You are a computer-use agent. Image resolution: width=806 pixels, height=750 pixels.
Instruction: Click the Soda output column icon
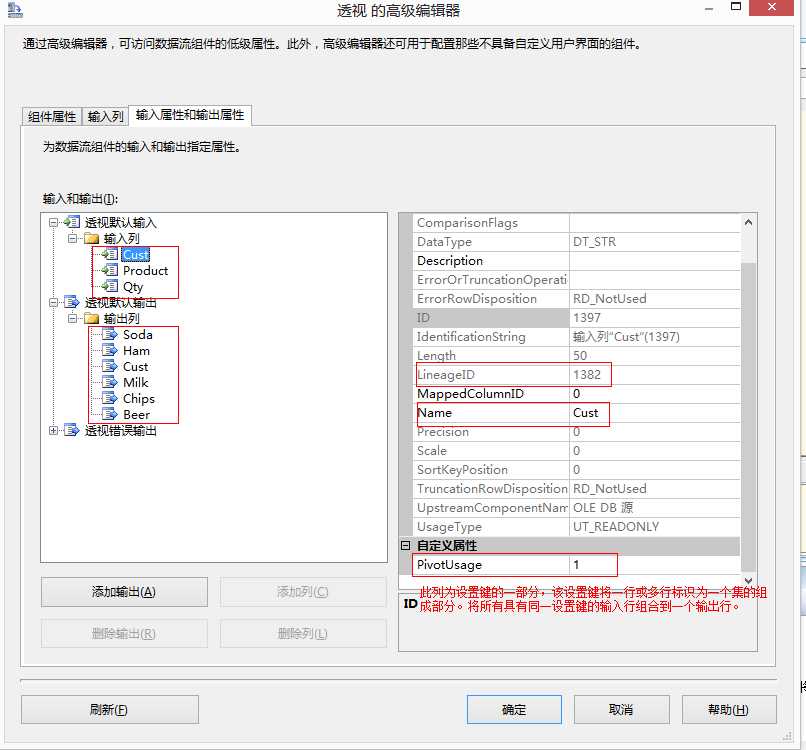click(x=110, y=335)
